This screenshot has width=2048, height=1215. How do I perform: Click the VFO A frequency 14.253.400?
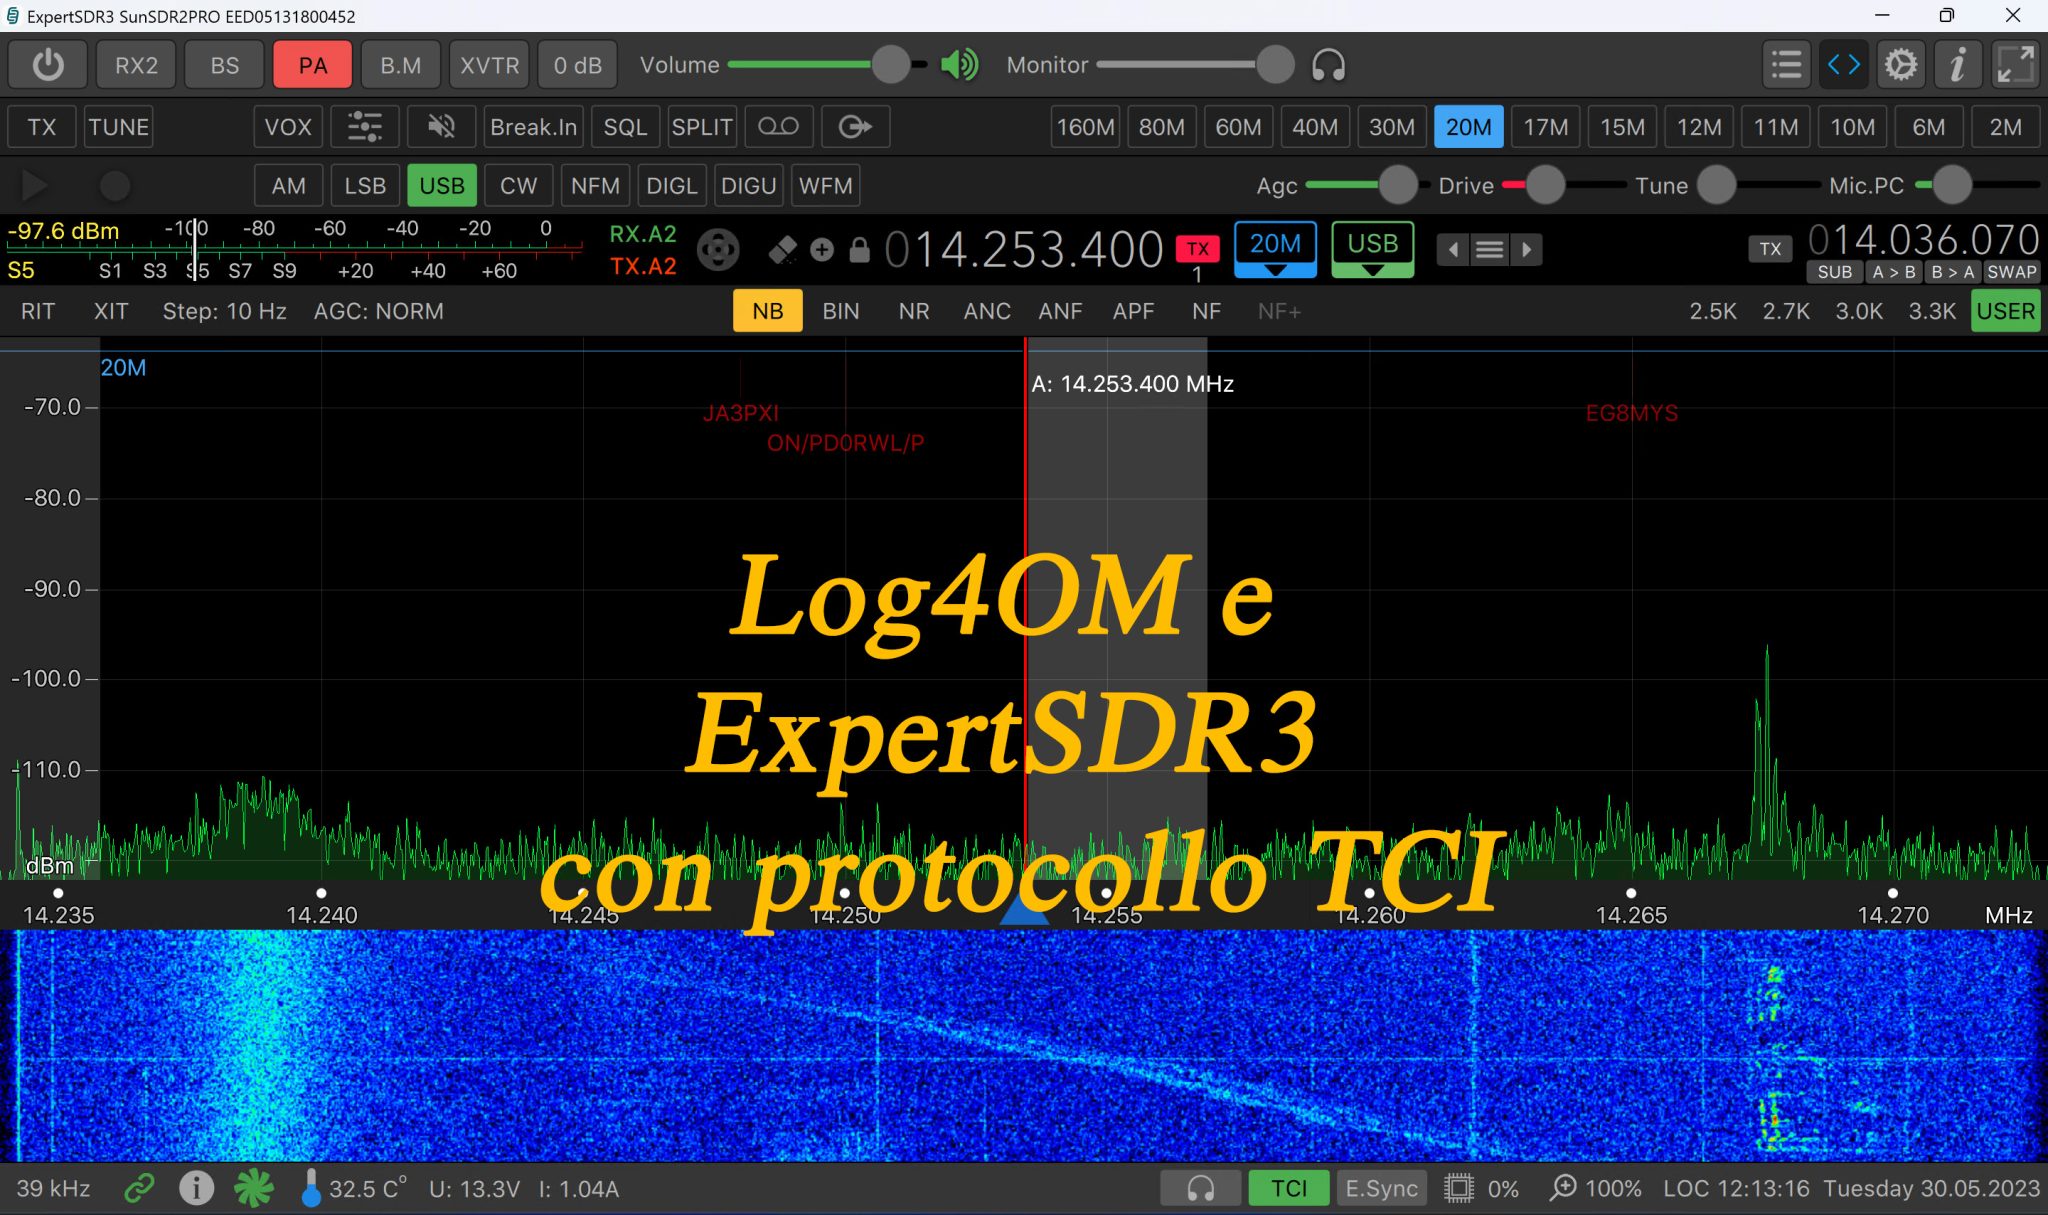(1024, 250)
